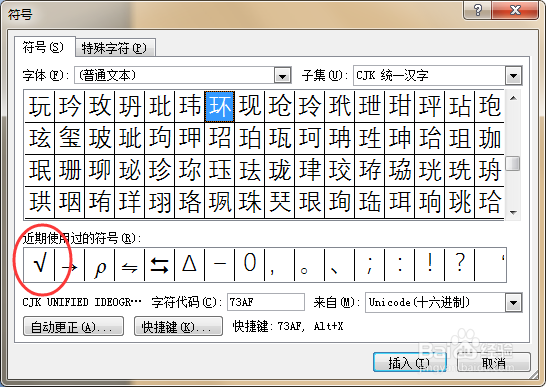Select the exclamation mark ！ recent symbol

[429, 265]
